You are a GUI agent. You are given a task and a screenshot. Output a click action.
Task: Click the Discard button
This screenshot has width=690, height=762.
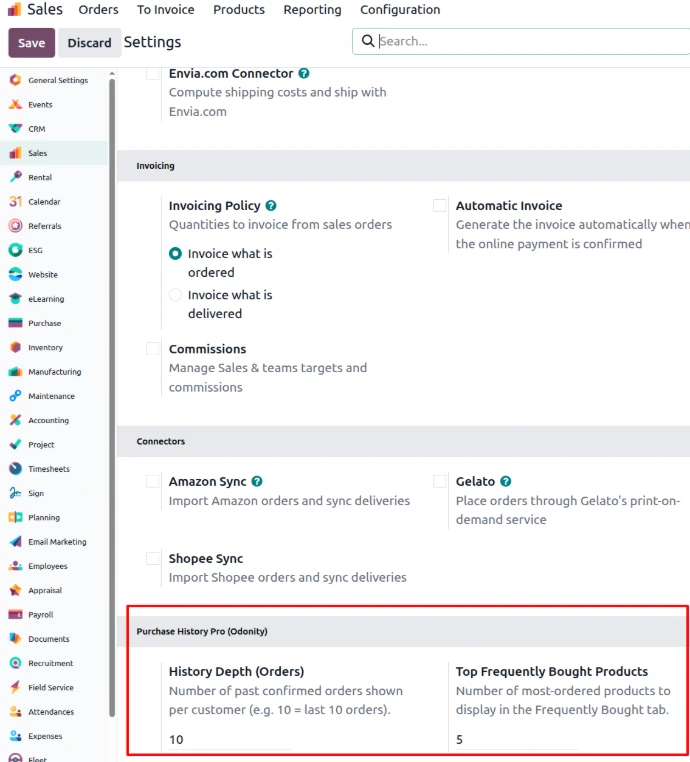click(90, 43)
